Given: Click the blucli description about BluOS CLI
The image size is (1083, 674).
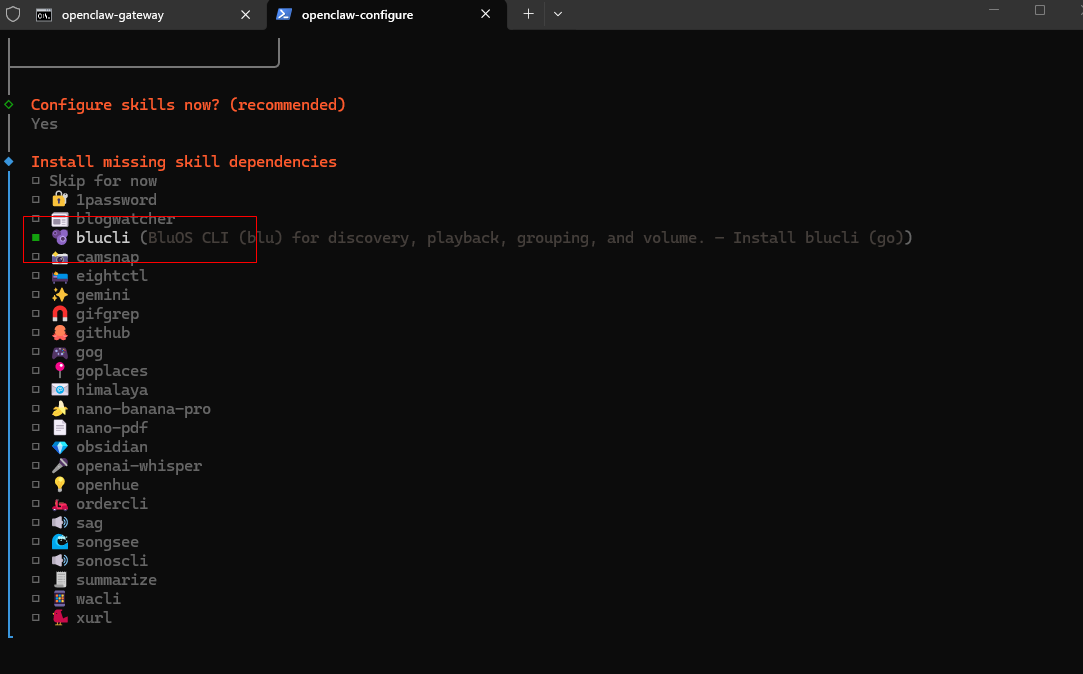Looking at the screenshot, I should click(x=526, y=238).
